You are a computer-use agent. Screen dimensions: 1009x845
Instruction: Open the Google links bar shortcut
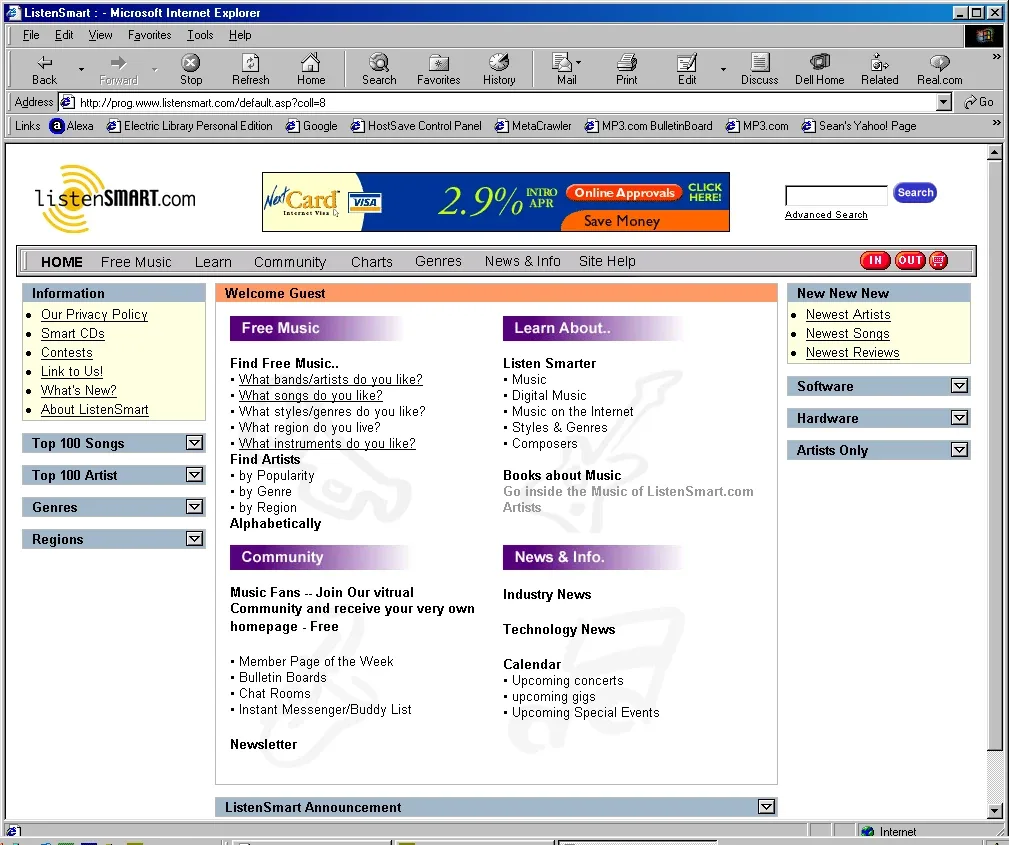pos(311,126)
